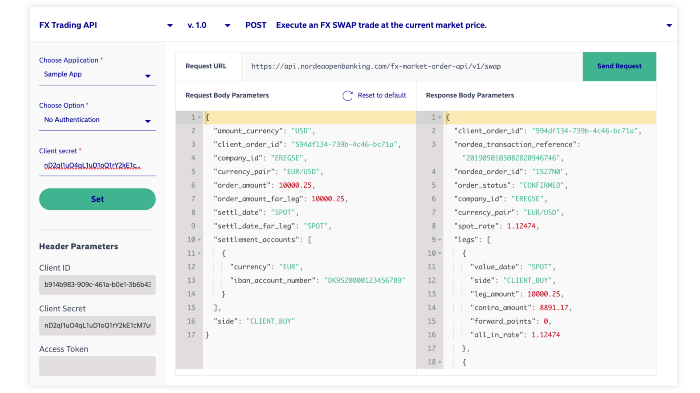Viewport: 700px width, 393px height.
Task: Open the Choose Application Sample App dropdown
Action: (97, 75)
